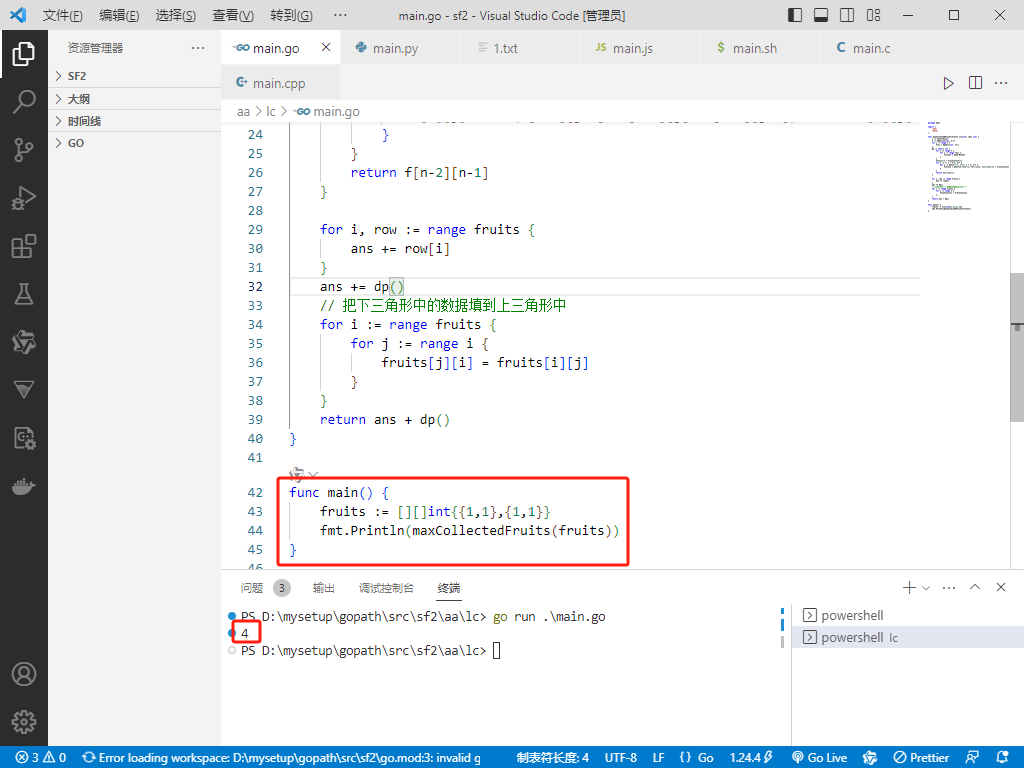Open the Testing flask view
This screenshot has height=768, width=1024.
click(24, 295)
